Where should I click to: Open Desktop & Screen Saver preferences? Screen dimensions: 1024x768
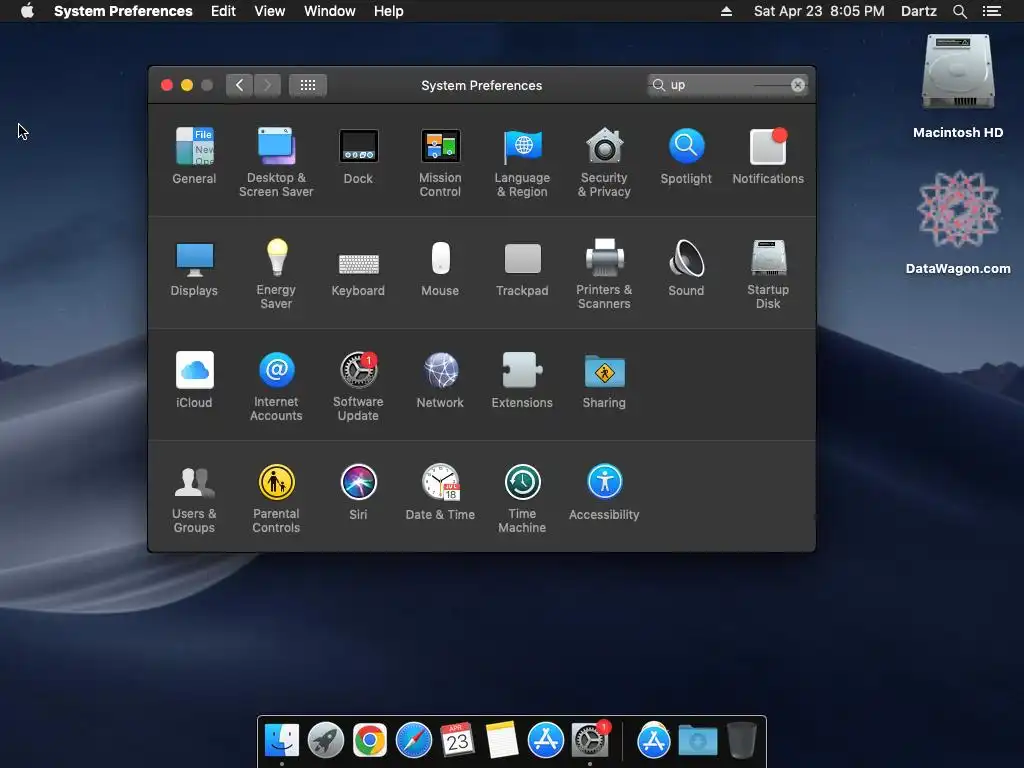tap(276, 162)
